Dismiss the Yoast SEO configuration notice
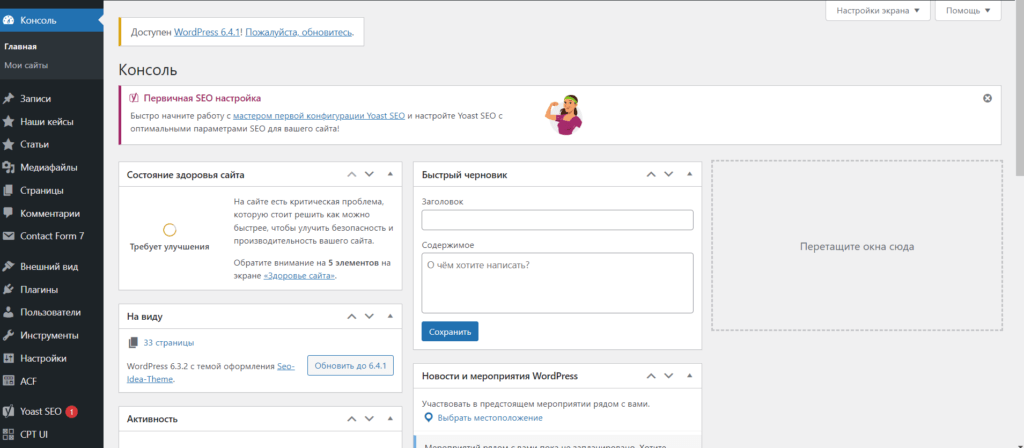 point(987,98)
